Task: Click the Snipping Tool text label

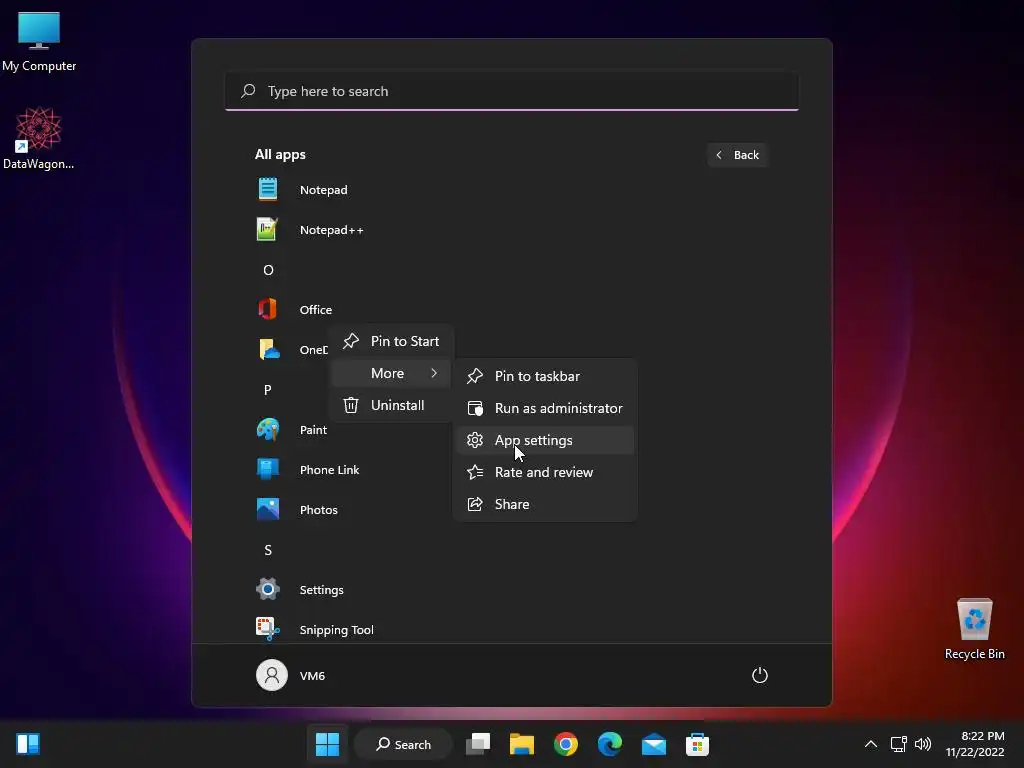Action: [336, 630]
